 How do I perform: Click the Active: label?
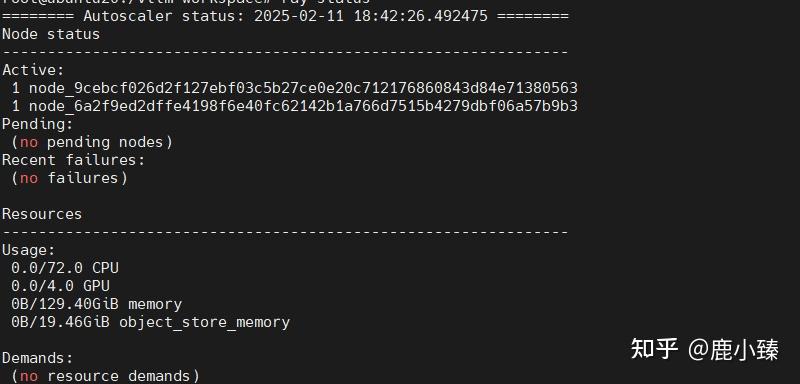[x=34, y=70]
